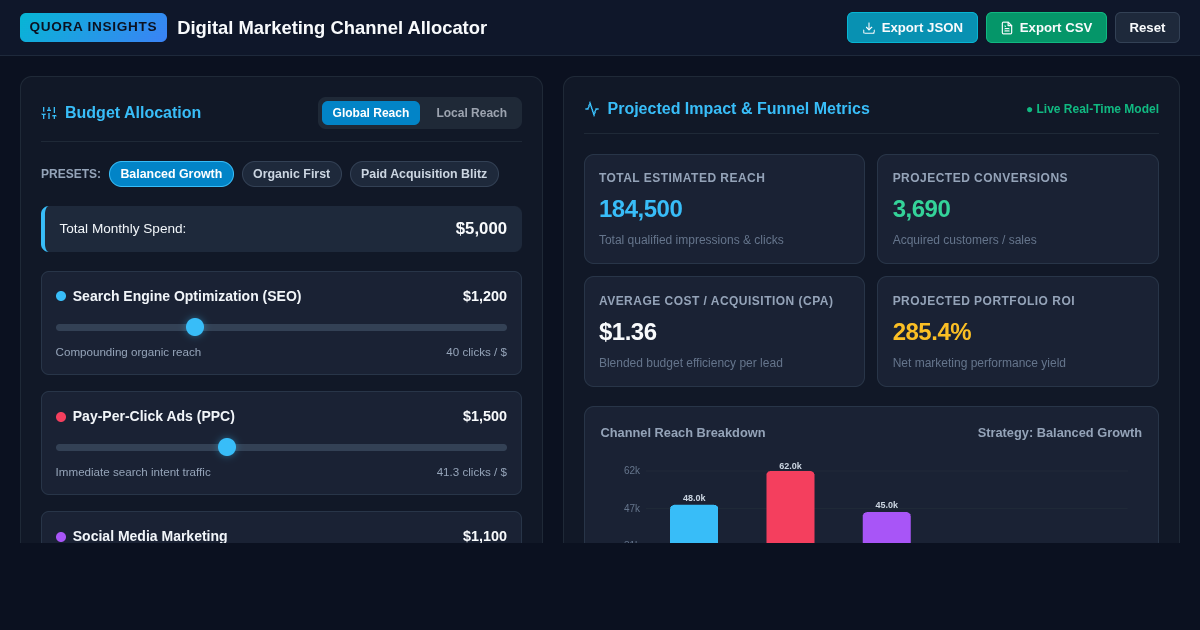Click the blue SEO channel dot
This screenshot has width=1200, height=630.
coord(61,296)
